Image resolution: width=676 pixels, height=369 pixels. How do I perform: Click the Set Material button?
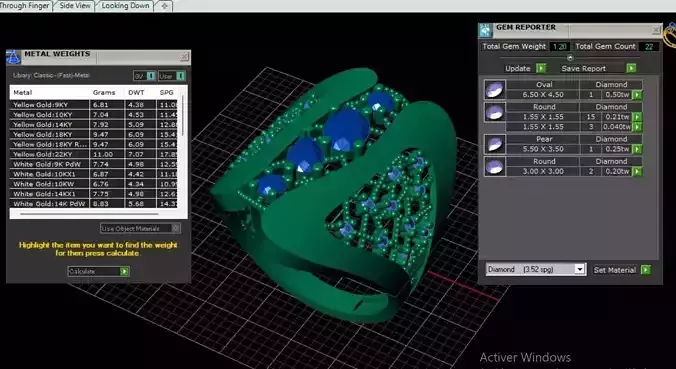621,270
